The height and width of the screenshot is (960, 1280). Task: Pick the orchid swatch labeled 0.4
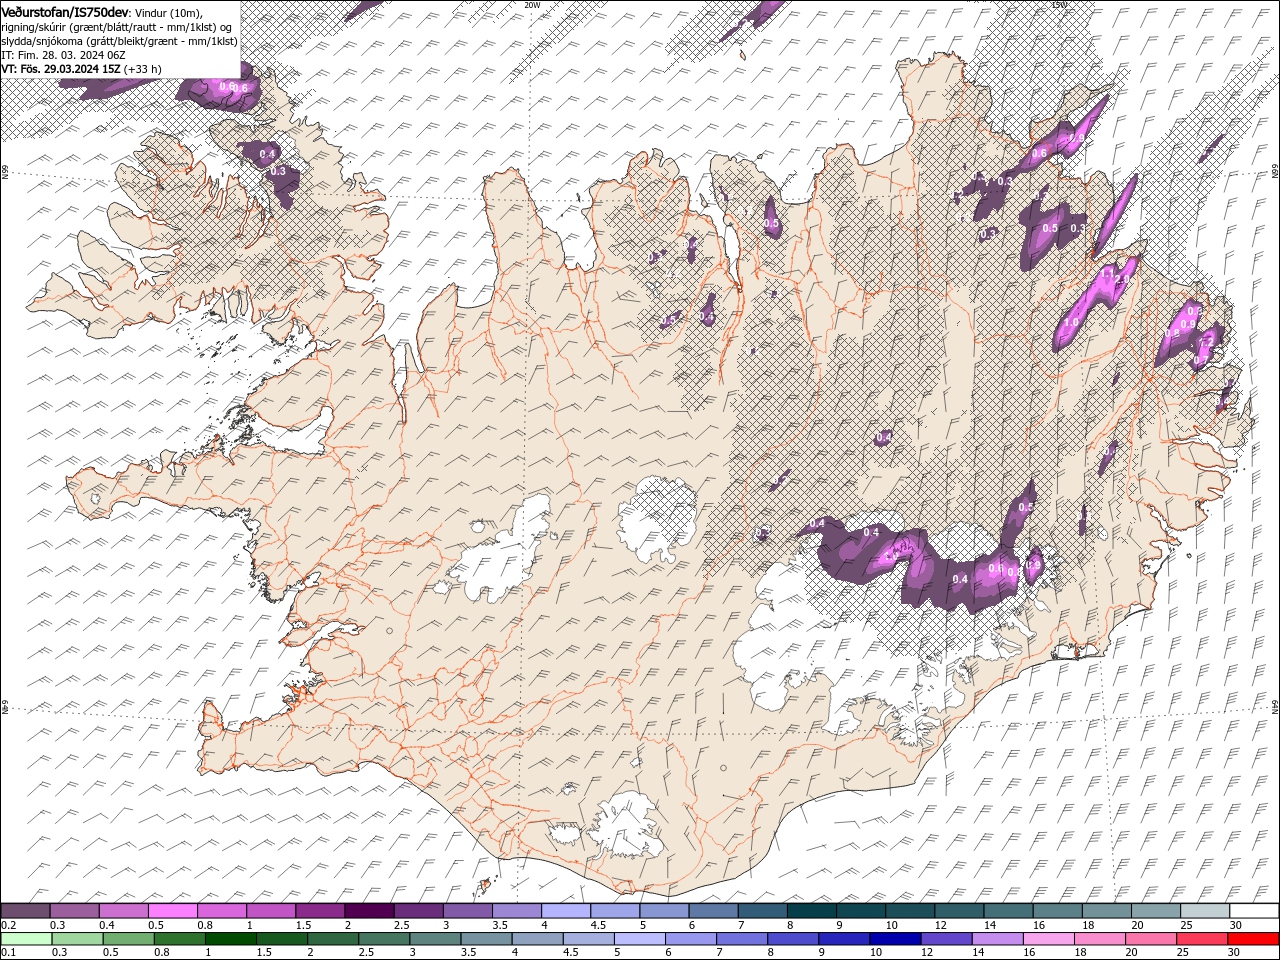(x=123, y=911)
